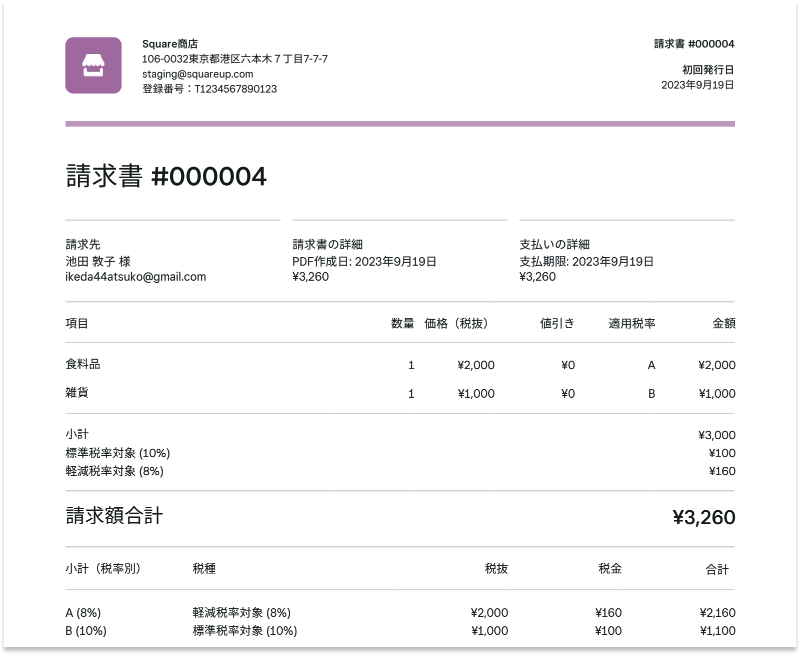Click the purple Square store logo icon
The height and width of the screenshot is (655, 800).
93,65
